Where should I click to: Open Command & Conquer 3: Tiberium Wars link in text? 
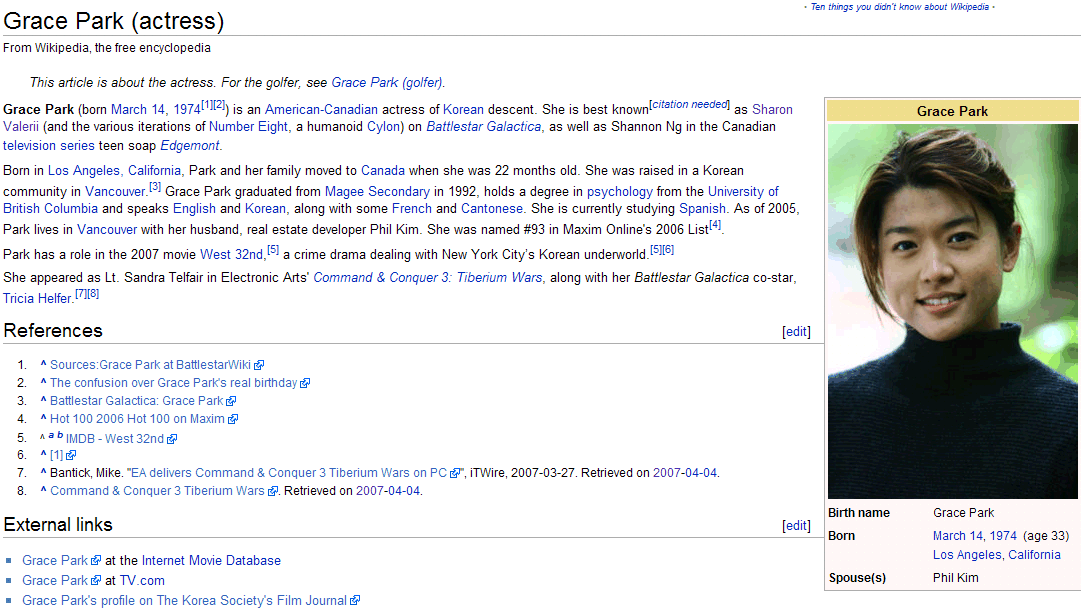[x=427, y=278]
